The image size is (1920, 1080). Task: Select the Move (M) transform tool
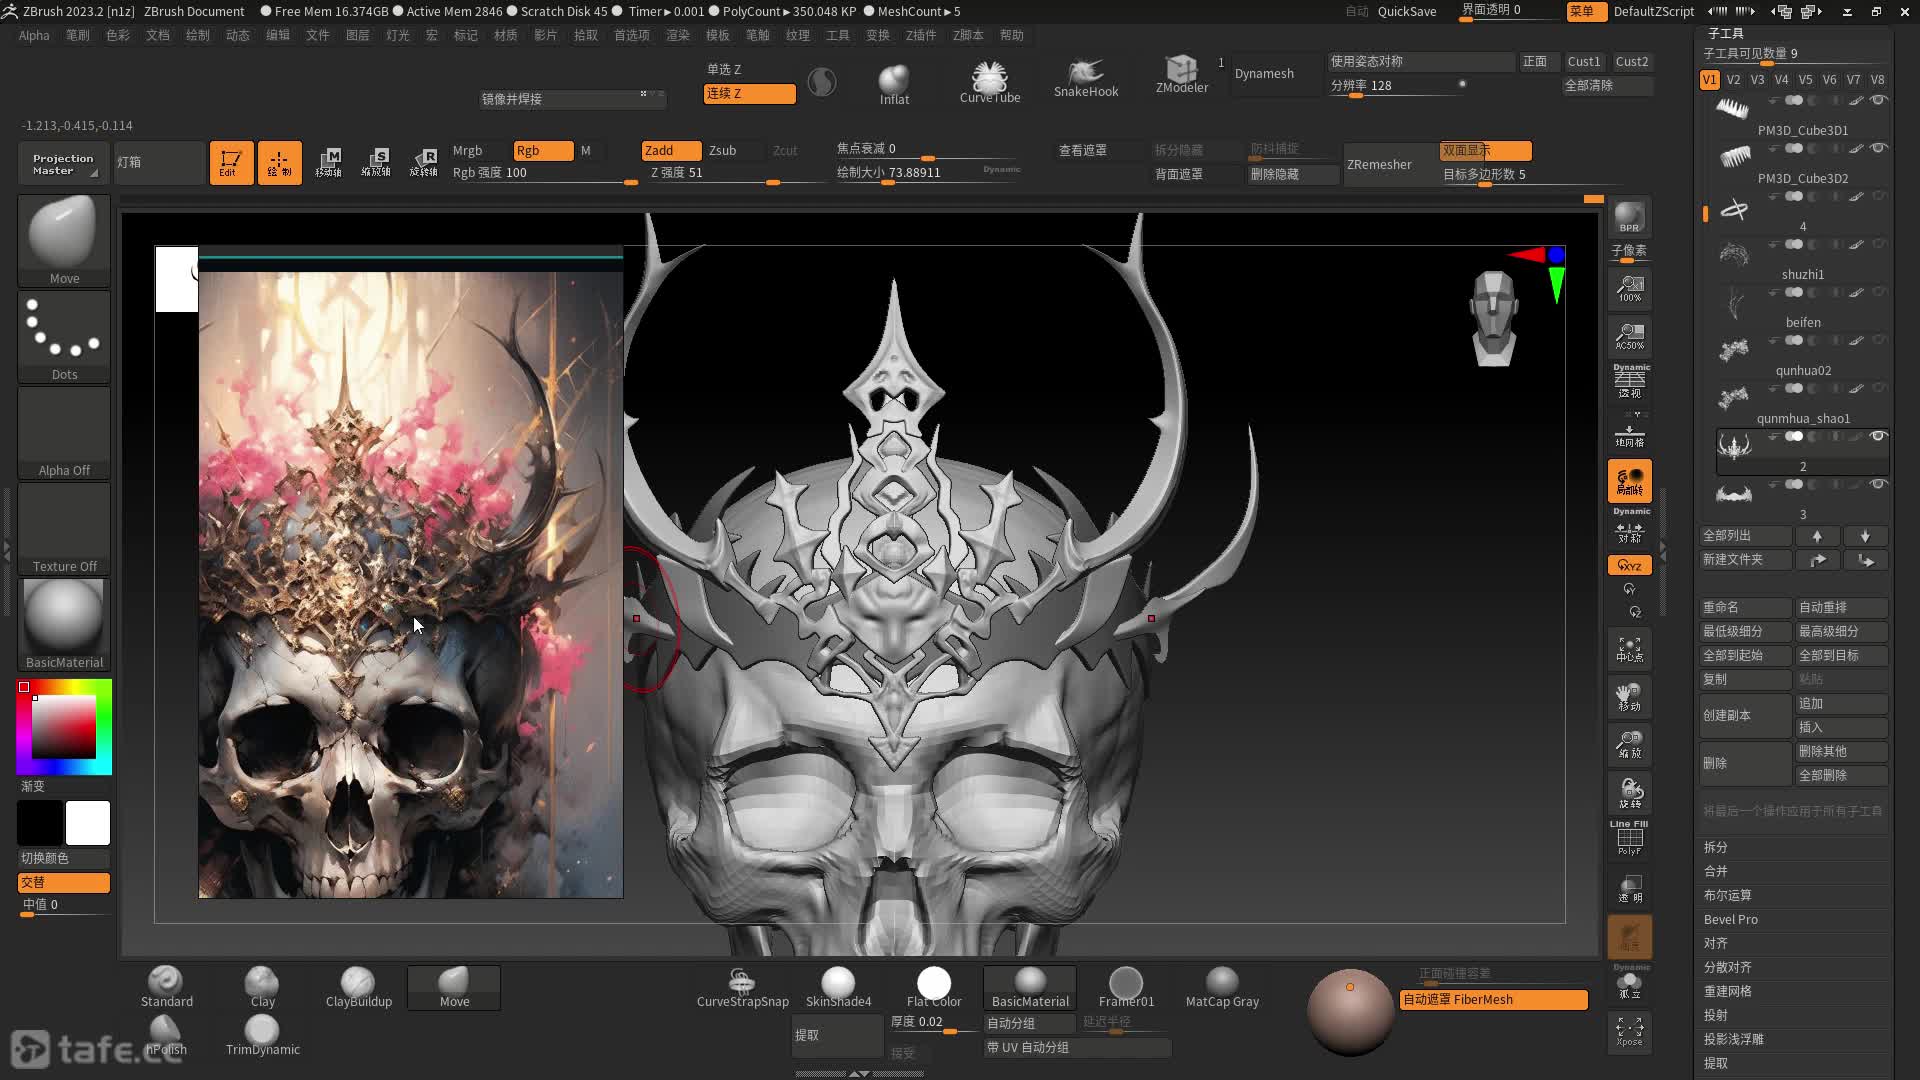[x=329, y=162]
